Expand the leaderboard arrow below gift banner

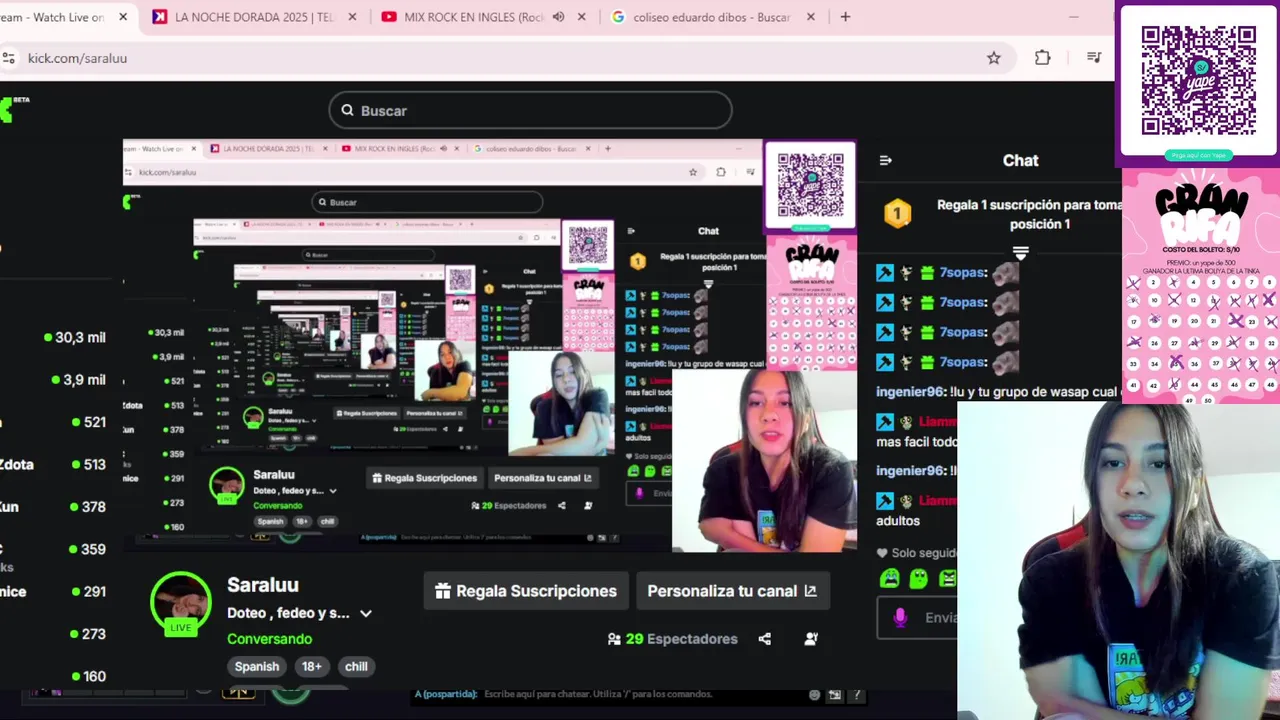1020,252
